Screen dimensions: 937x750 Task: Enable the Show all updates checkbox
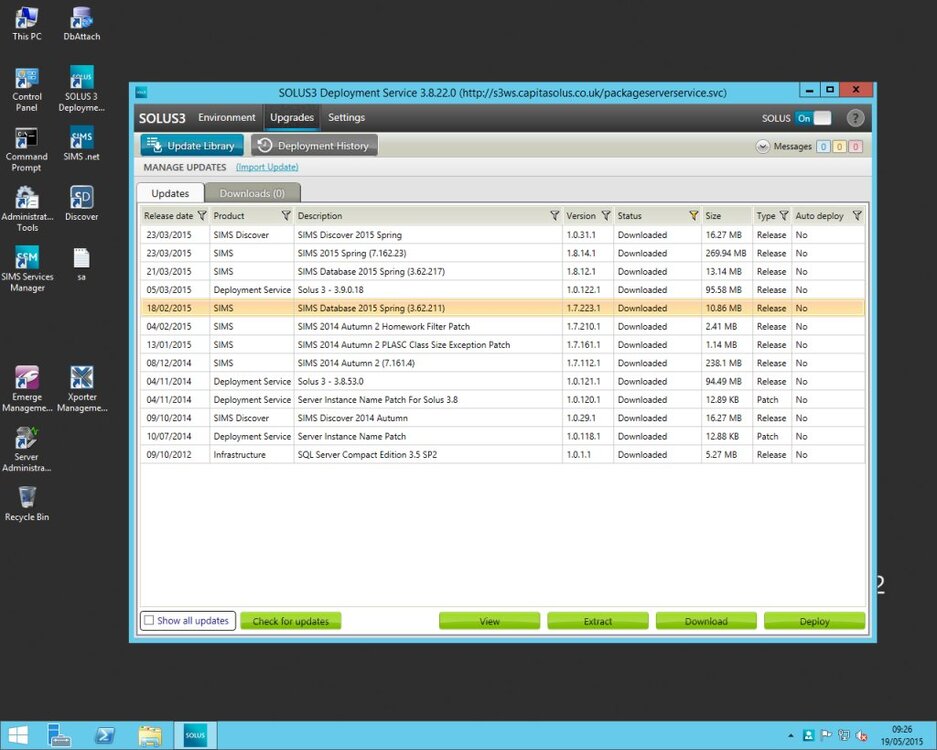149,620
